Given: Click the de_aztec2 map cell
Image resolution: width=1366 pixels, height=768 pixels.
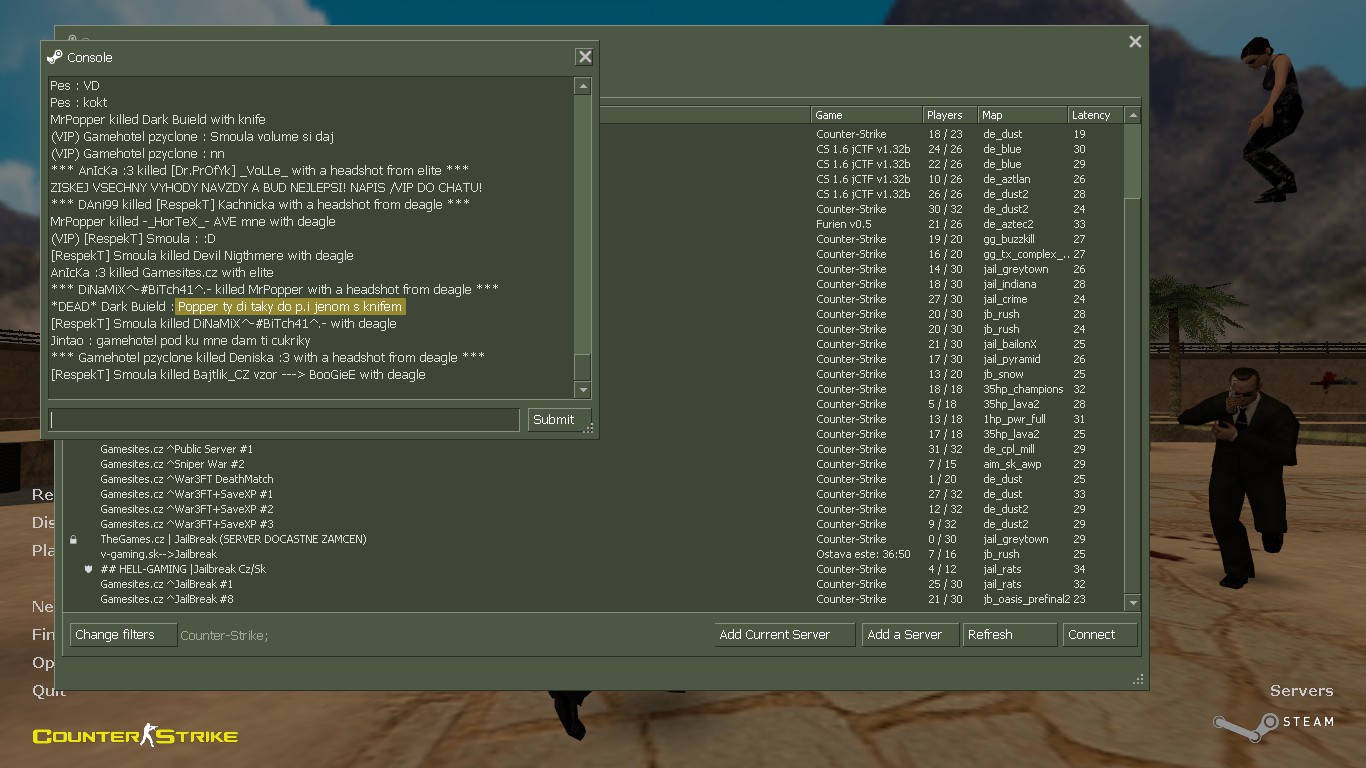Looking at the screenshot, I should point(1008,225).
